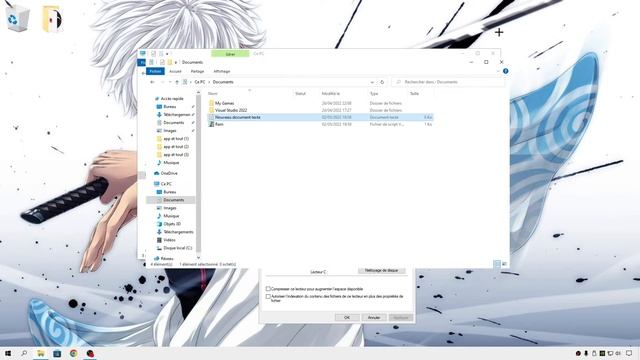Click the Rechercher dans Documents search box
The width and height of the screenshot is (640, 360).
[448, 82]
